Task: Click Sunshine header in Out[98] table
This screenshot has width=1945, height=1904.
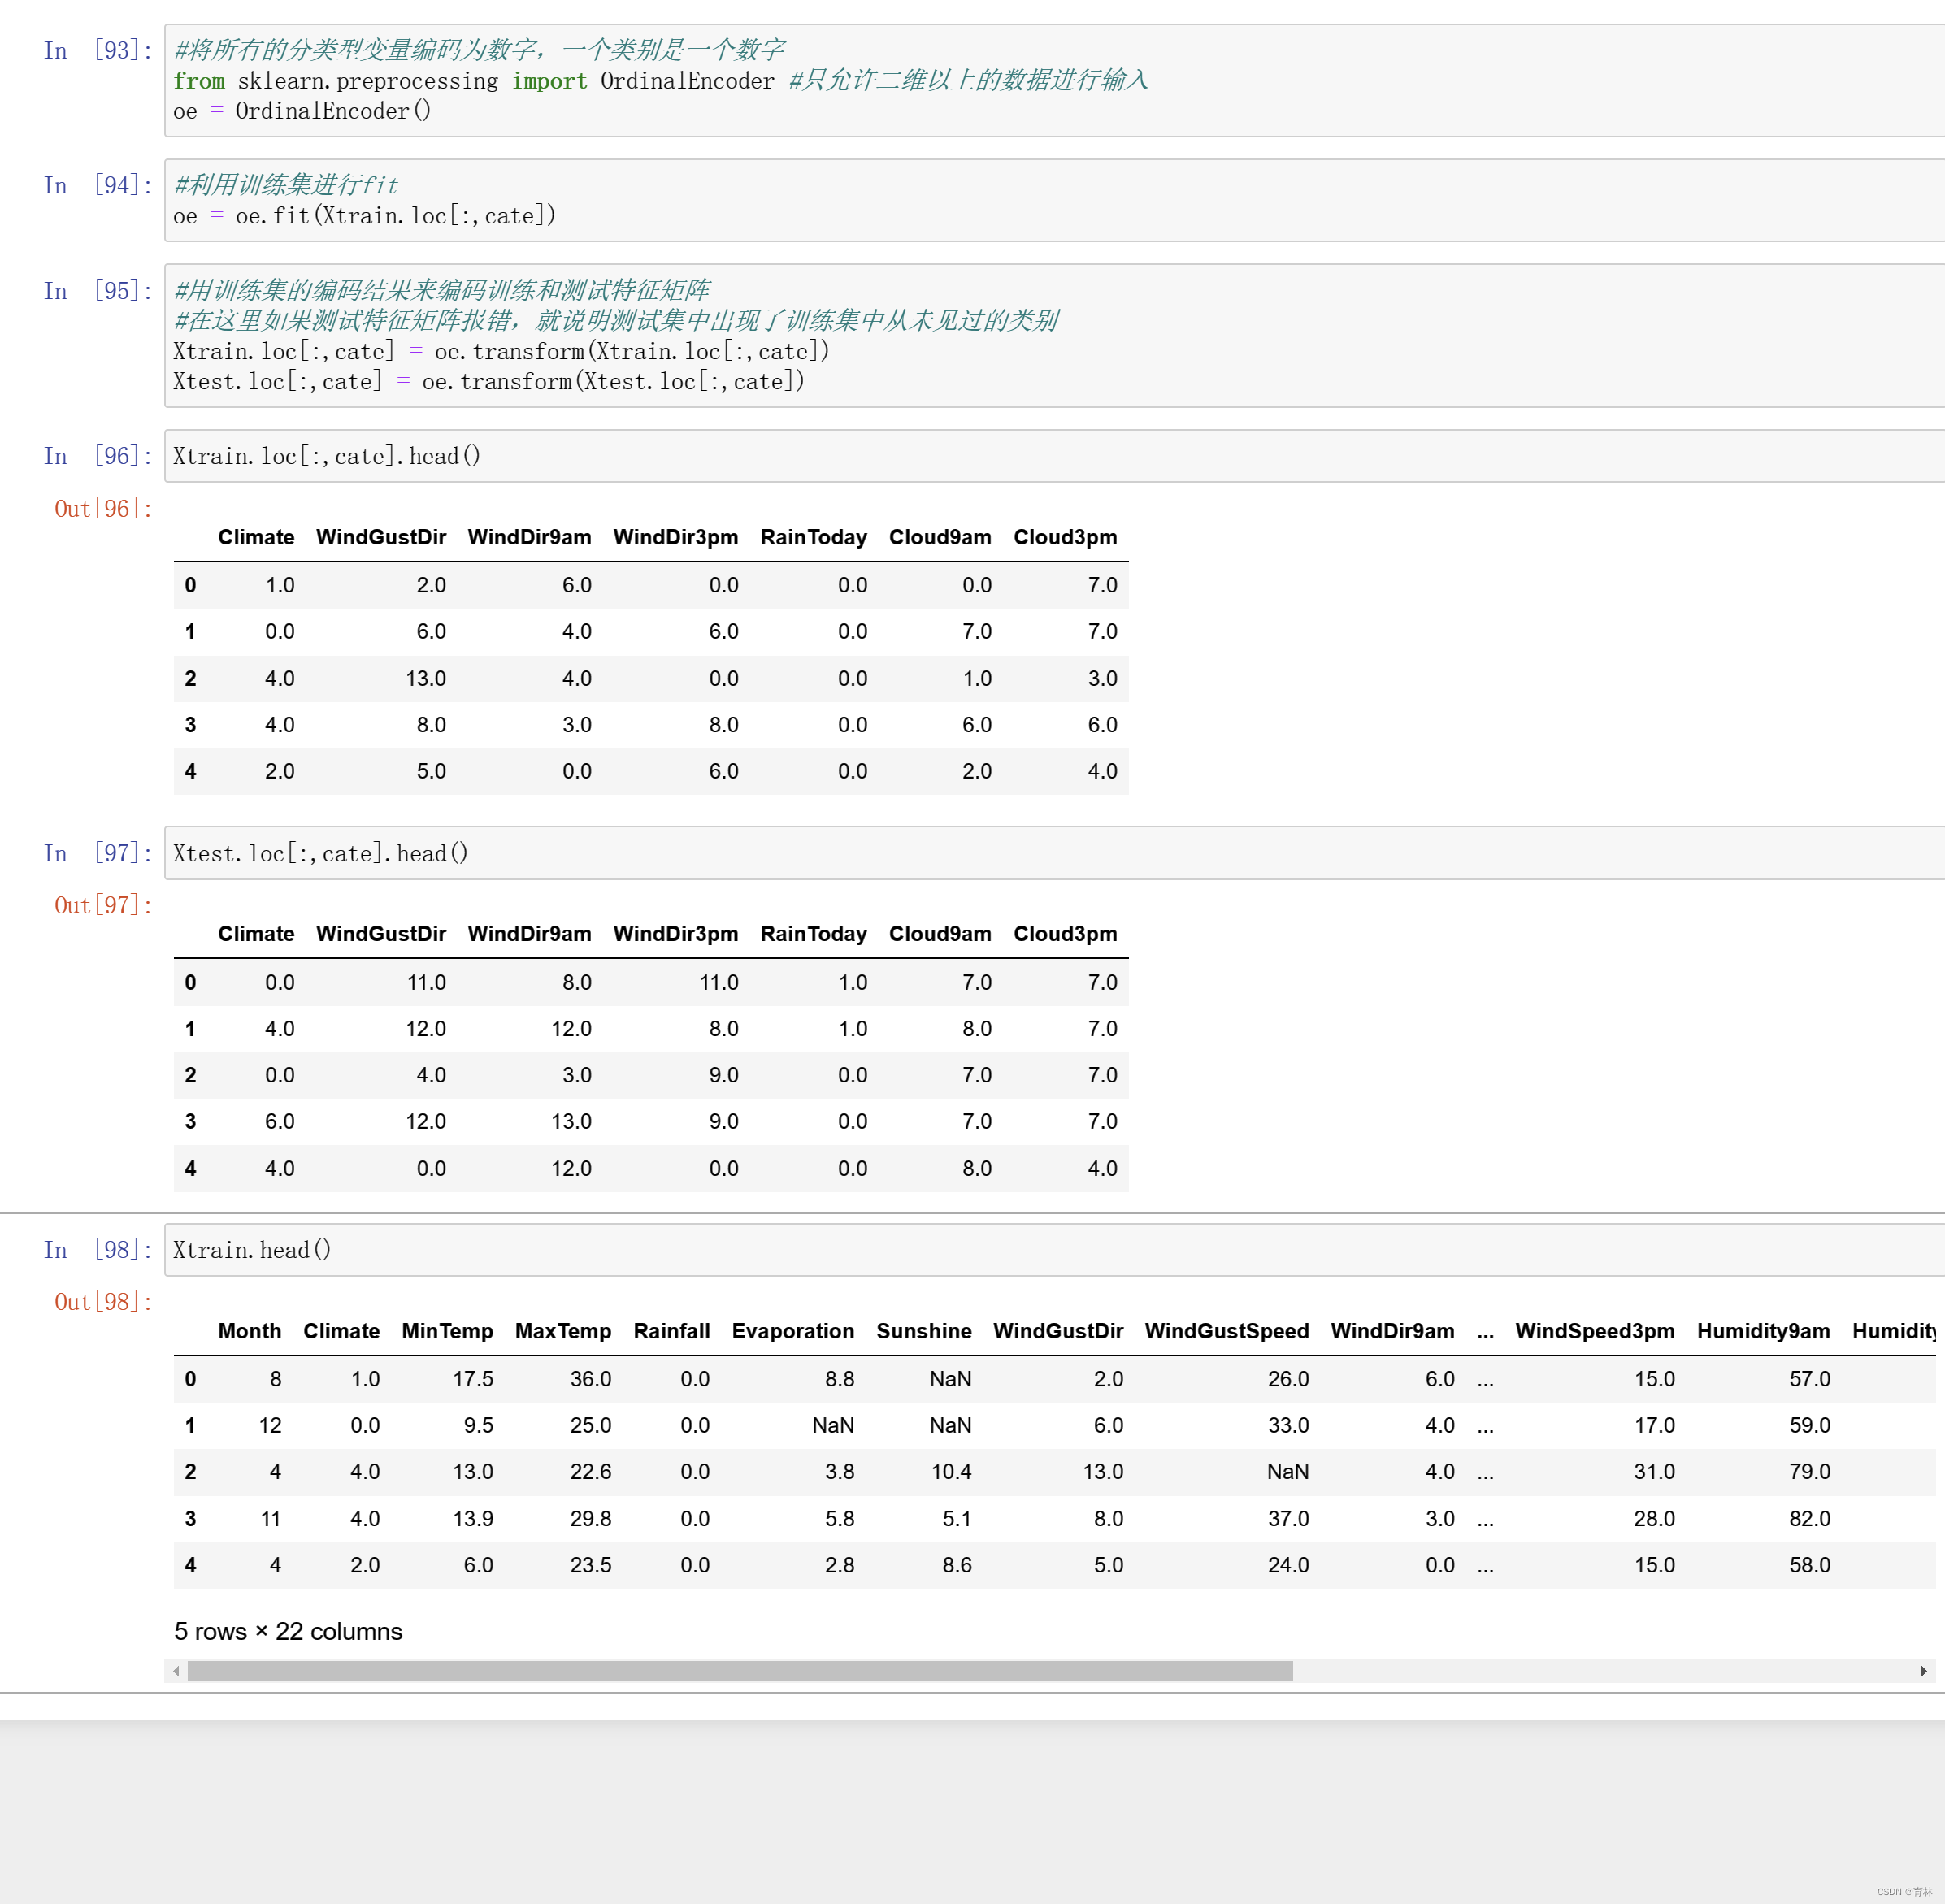Action: pos(924,1331)
